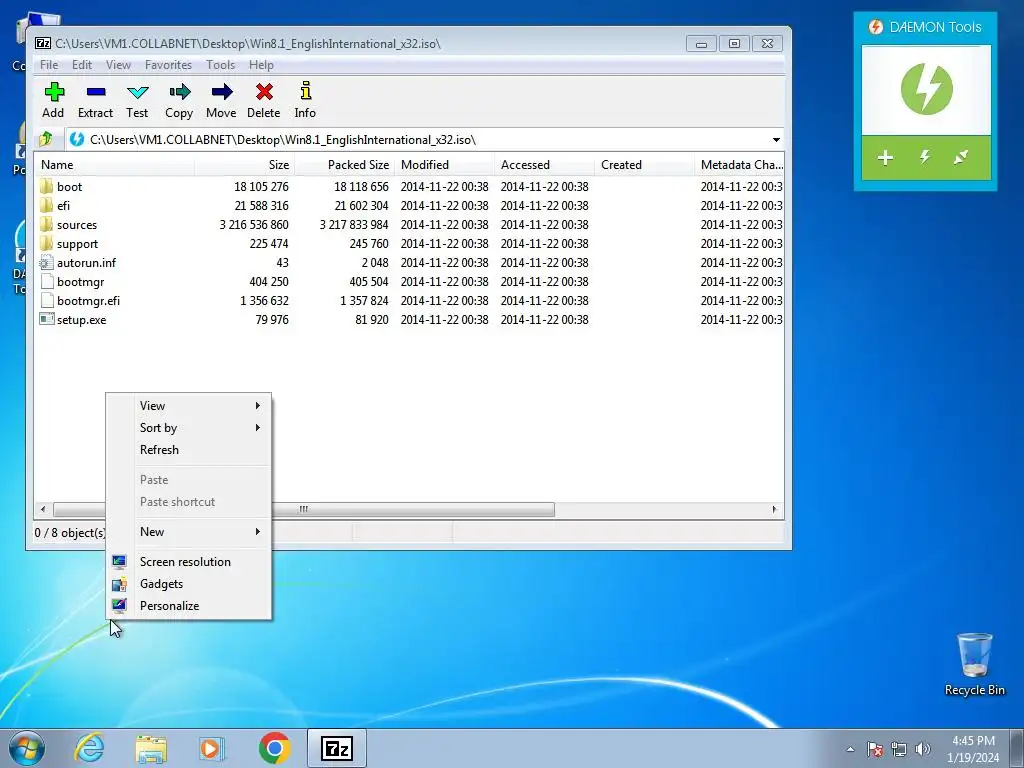Sort by the Accessed column header
This screenshot has width=1024, height=768.
(x=544, y=165)
